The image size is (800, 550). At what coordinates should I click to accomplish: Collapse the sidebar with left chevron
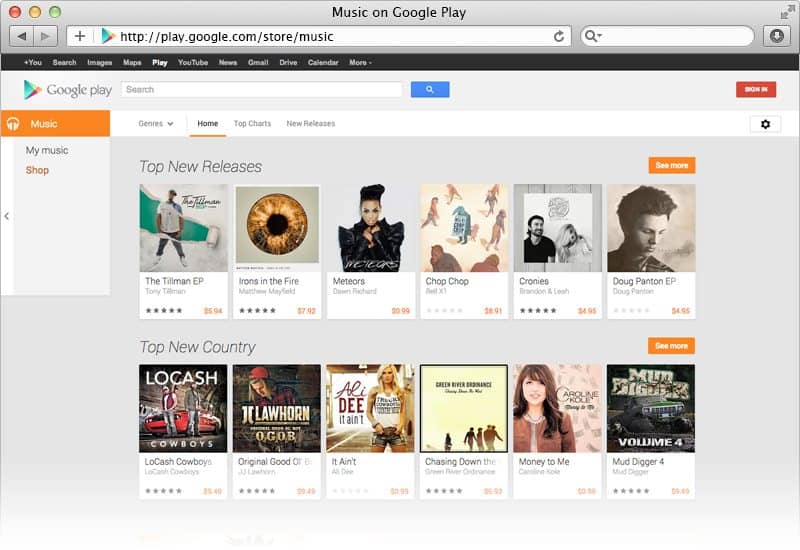click(x=7, y=216)
